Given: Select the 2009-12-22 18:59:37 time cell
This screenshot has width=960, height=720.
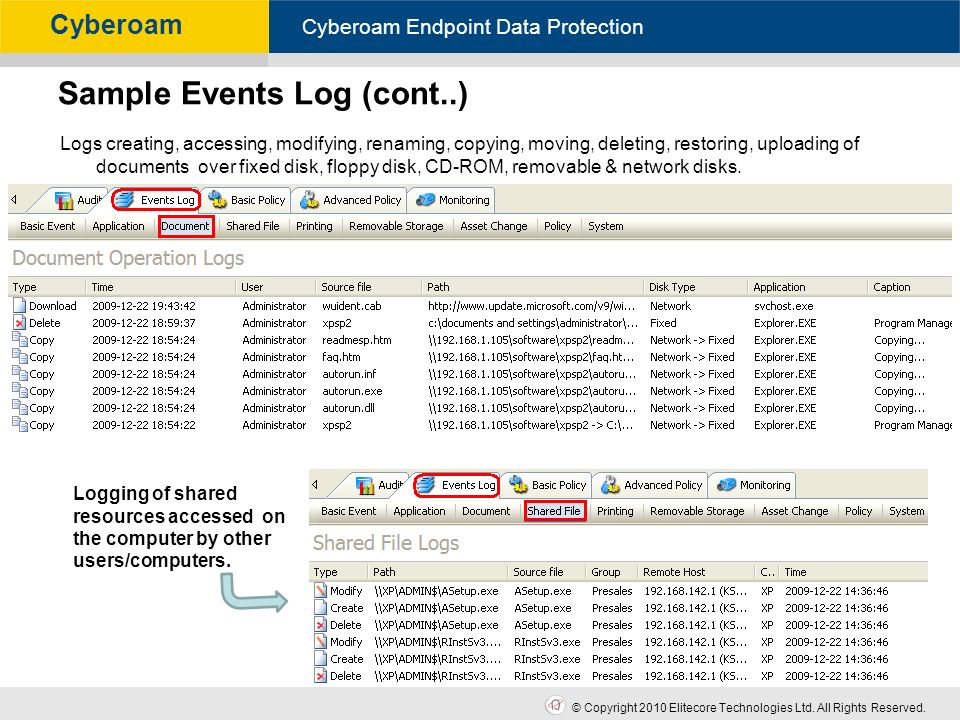Looking at the screenshot, I should pyautogui.click(x=144, y=323).
